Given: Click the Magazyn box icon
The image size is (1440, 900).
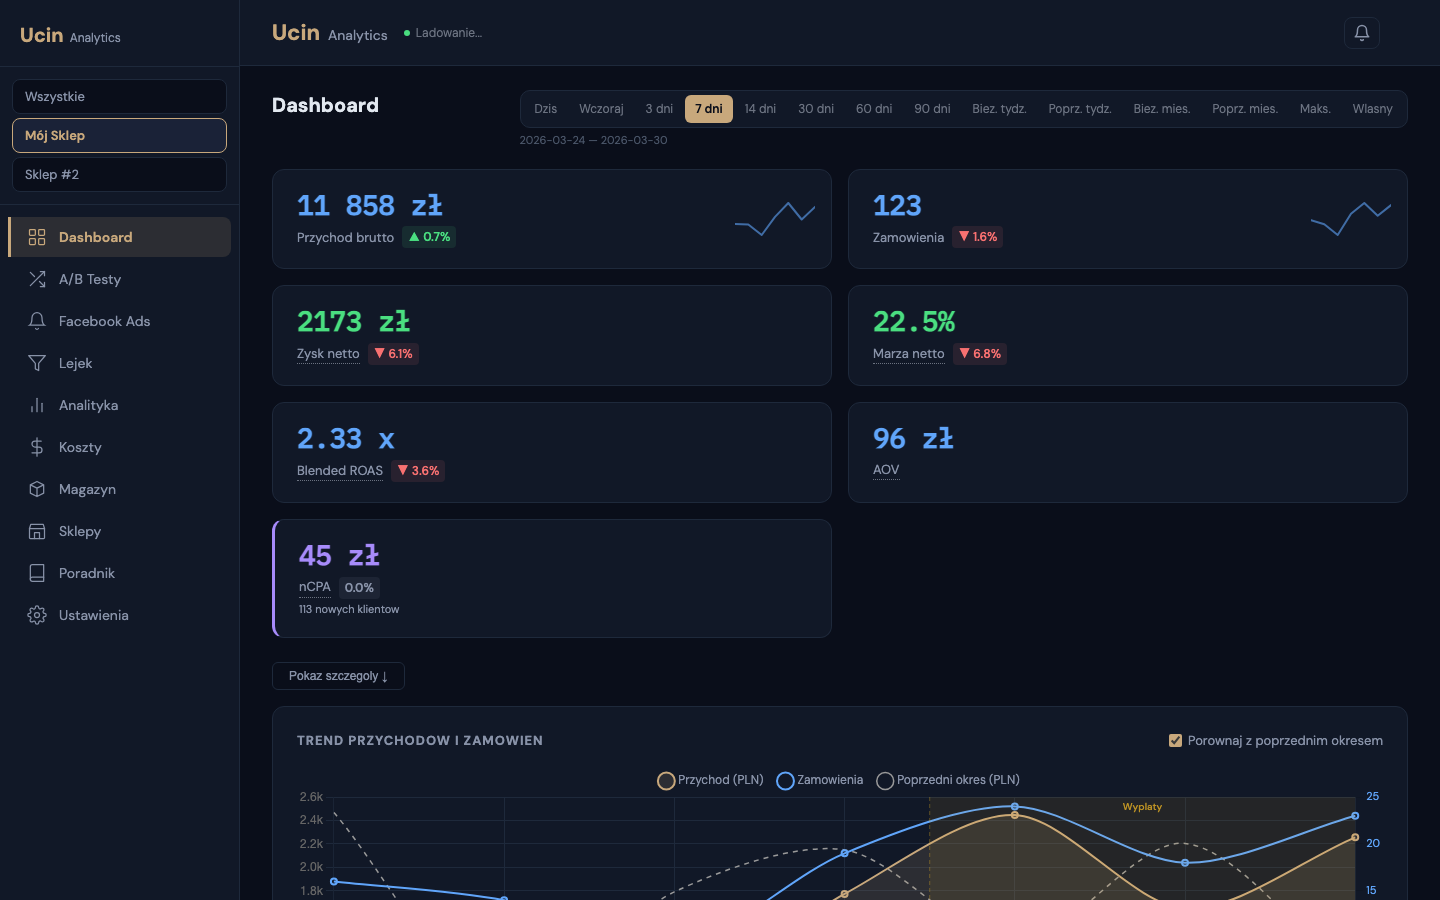Looking at the screenshot, I should pyautogui.click(x=37, y=489).
